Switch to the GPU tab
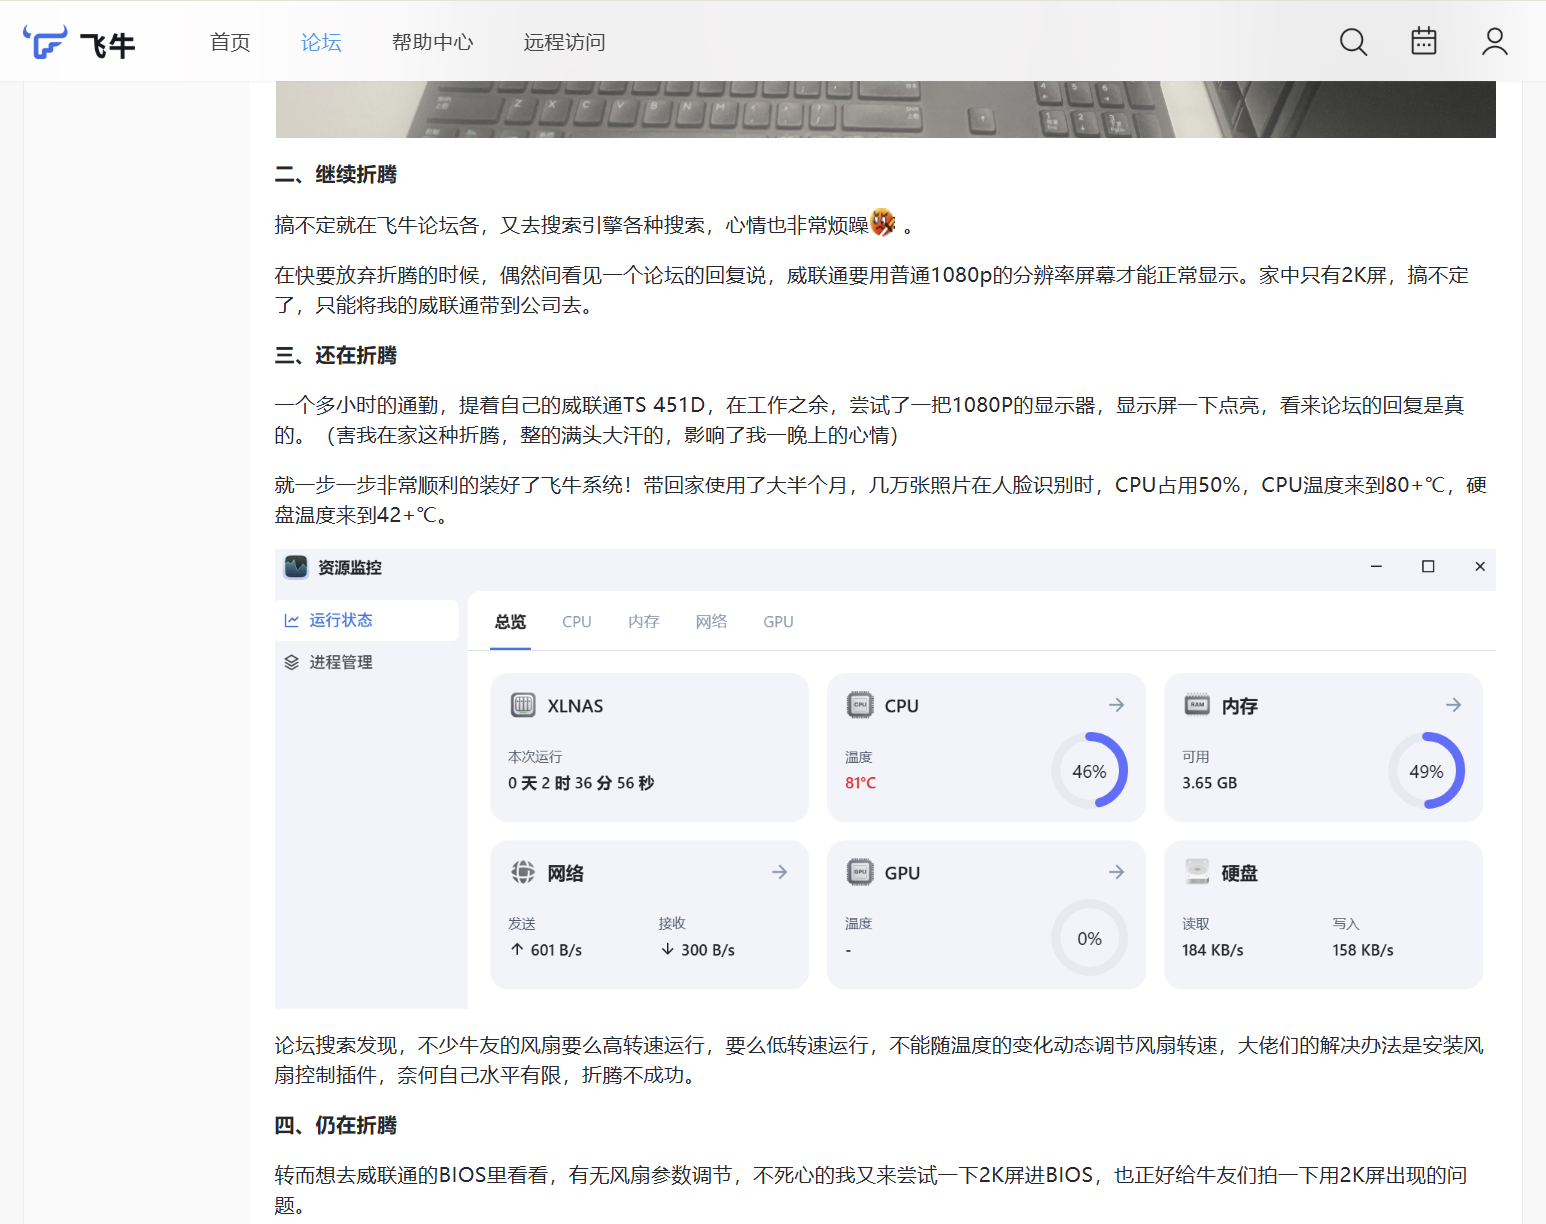The height and width of the screenshot is (1224, 1546). 778,622
